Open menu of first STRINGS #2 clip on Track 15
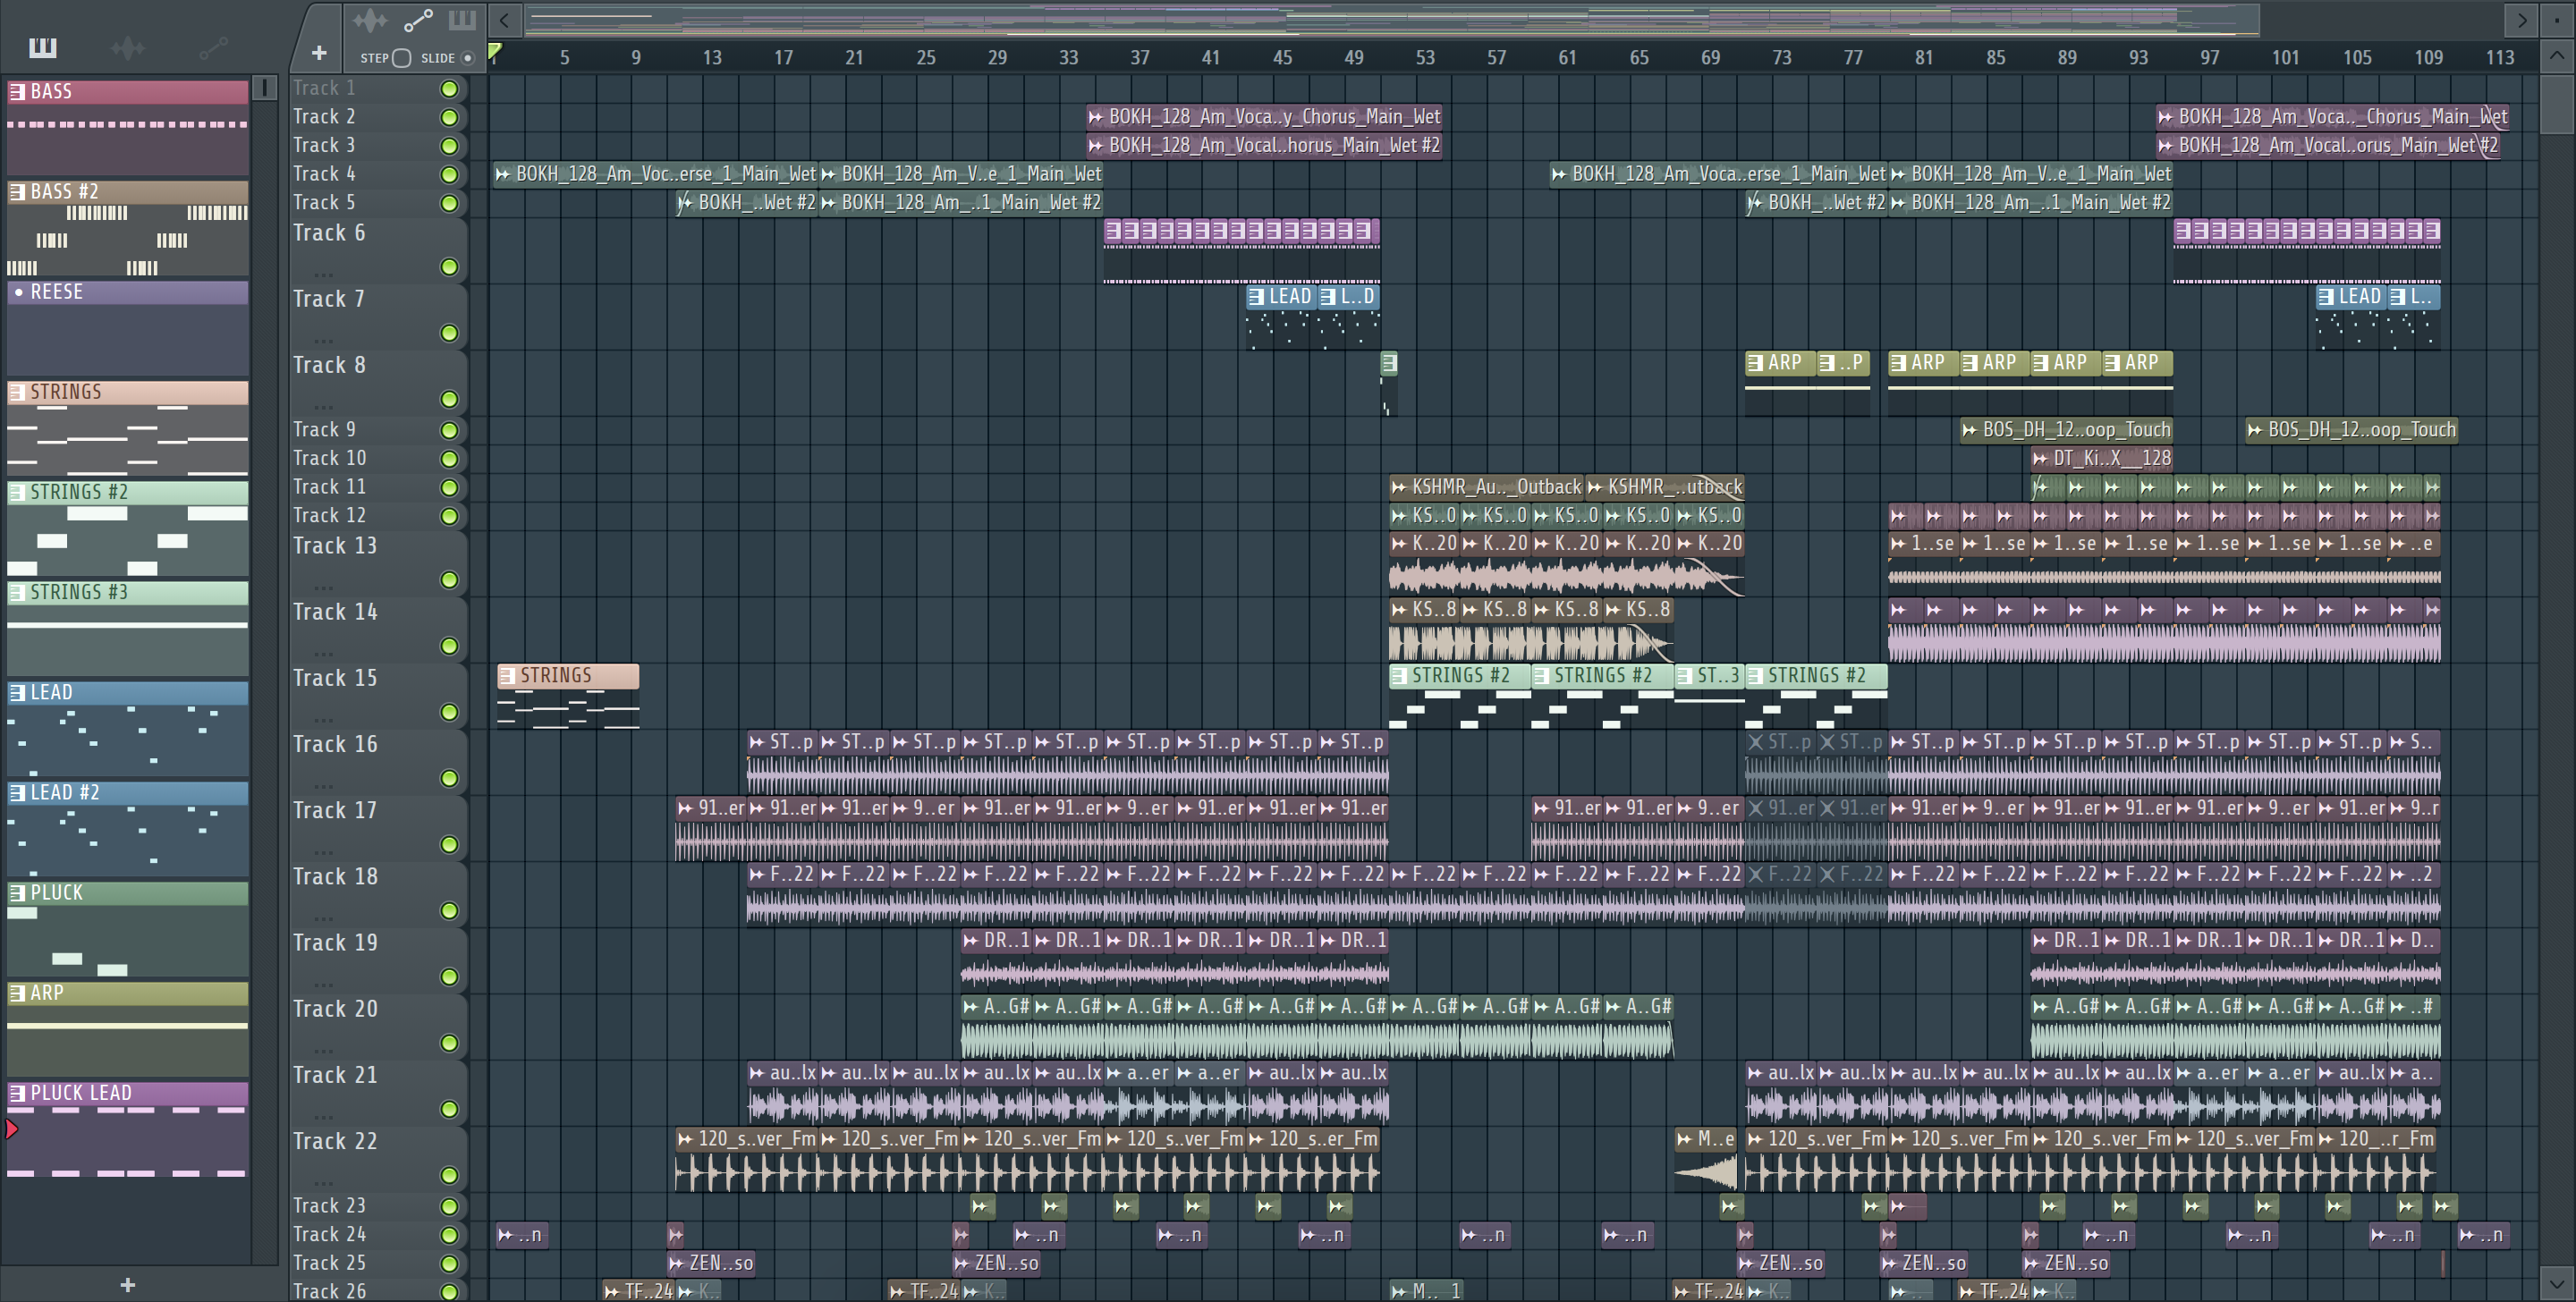 [x=1399, y=676]
